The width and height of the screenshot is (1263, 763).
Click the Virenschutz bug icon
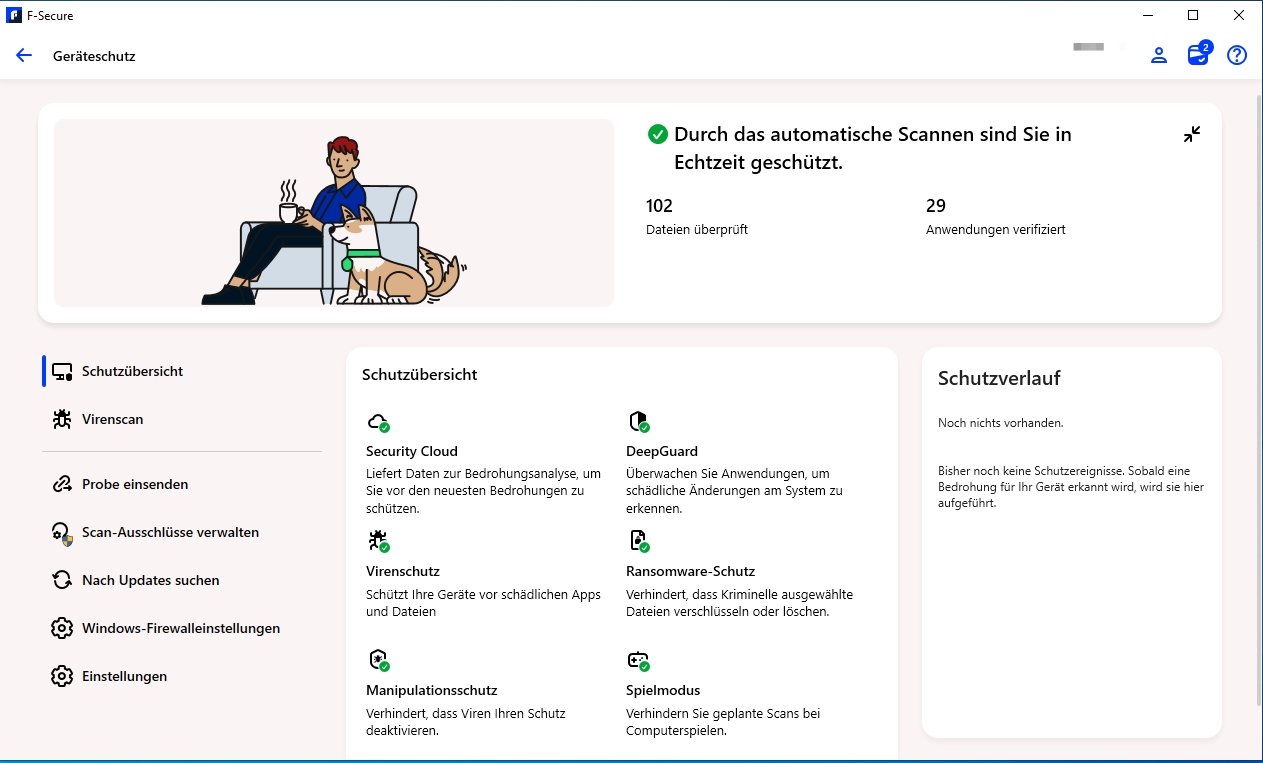(378, 541)
